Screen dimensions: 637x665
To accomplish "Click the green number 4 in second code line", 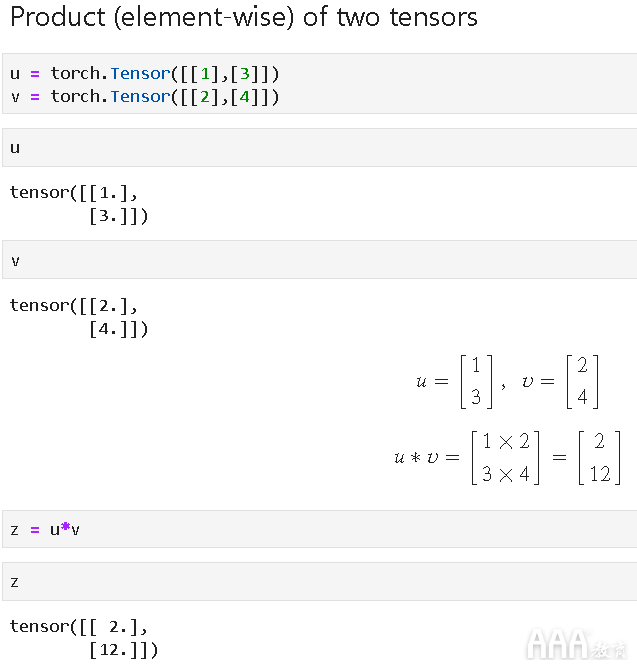I will pos(245,97).
